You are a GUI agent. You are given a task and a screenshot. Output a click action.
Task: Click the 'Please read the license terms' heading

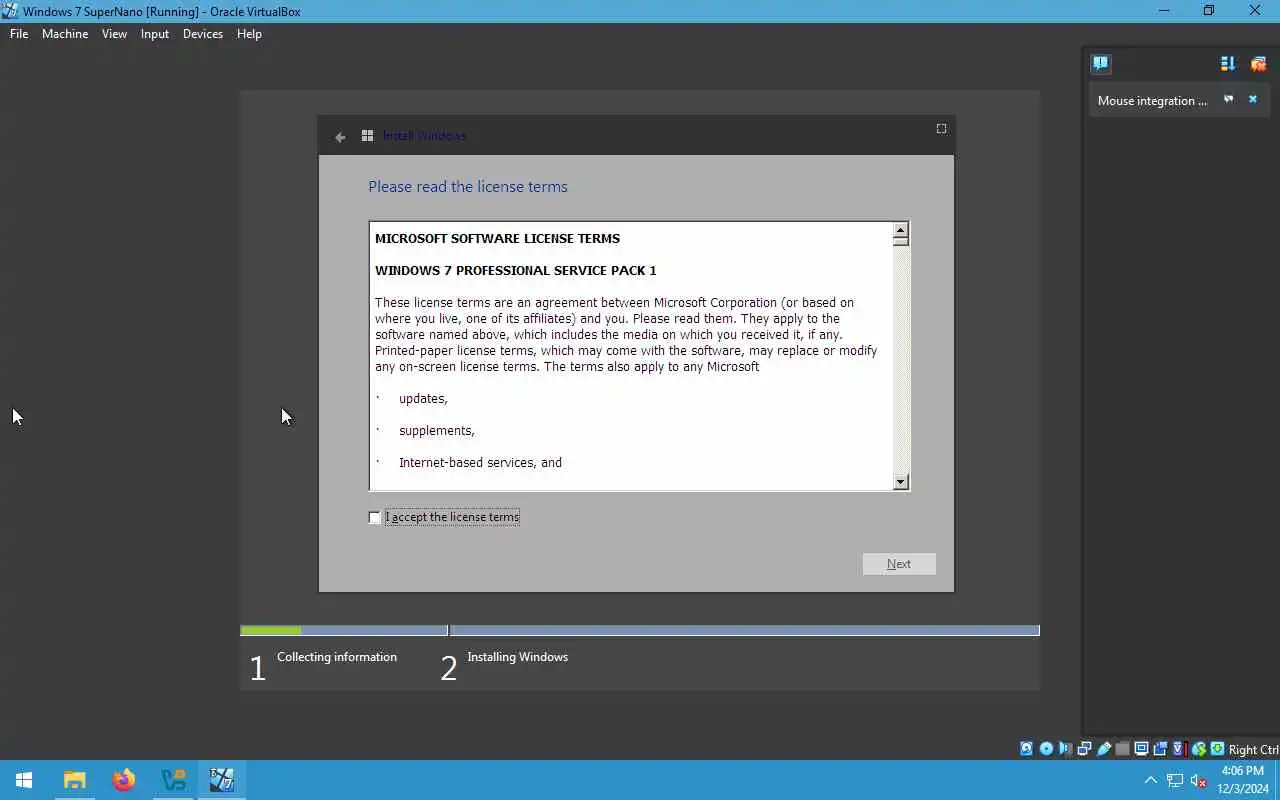tap(468, 186)
